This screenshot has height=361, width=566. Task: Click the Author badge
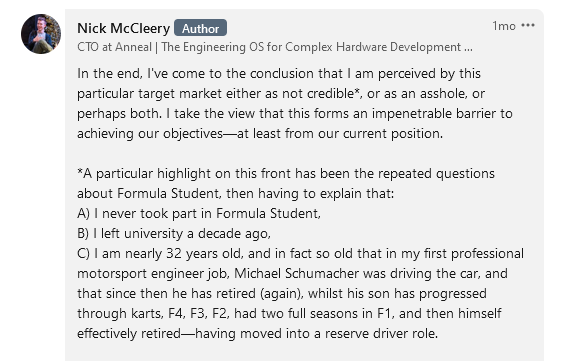[x=200, y=28]
